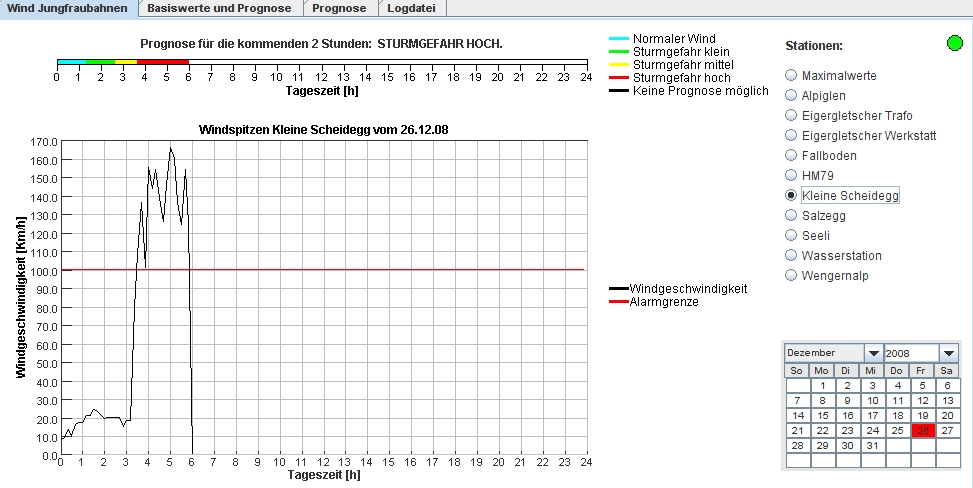Click the highlighted red day 26

click(922, 430)
